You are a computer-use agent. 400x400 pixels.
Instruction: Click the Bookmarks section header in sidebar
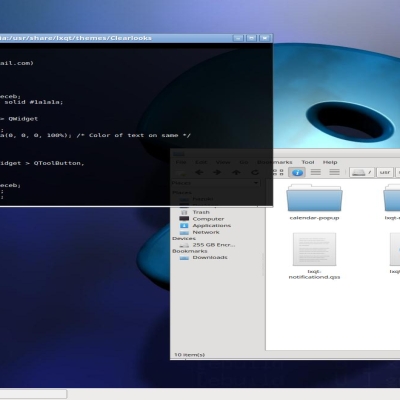click(190, 251)
